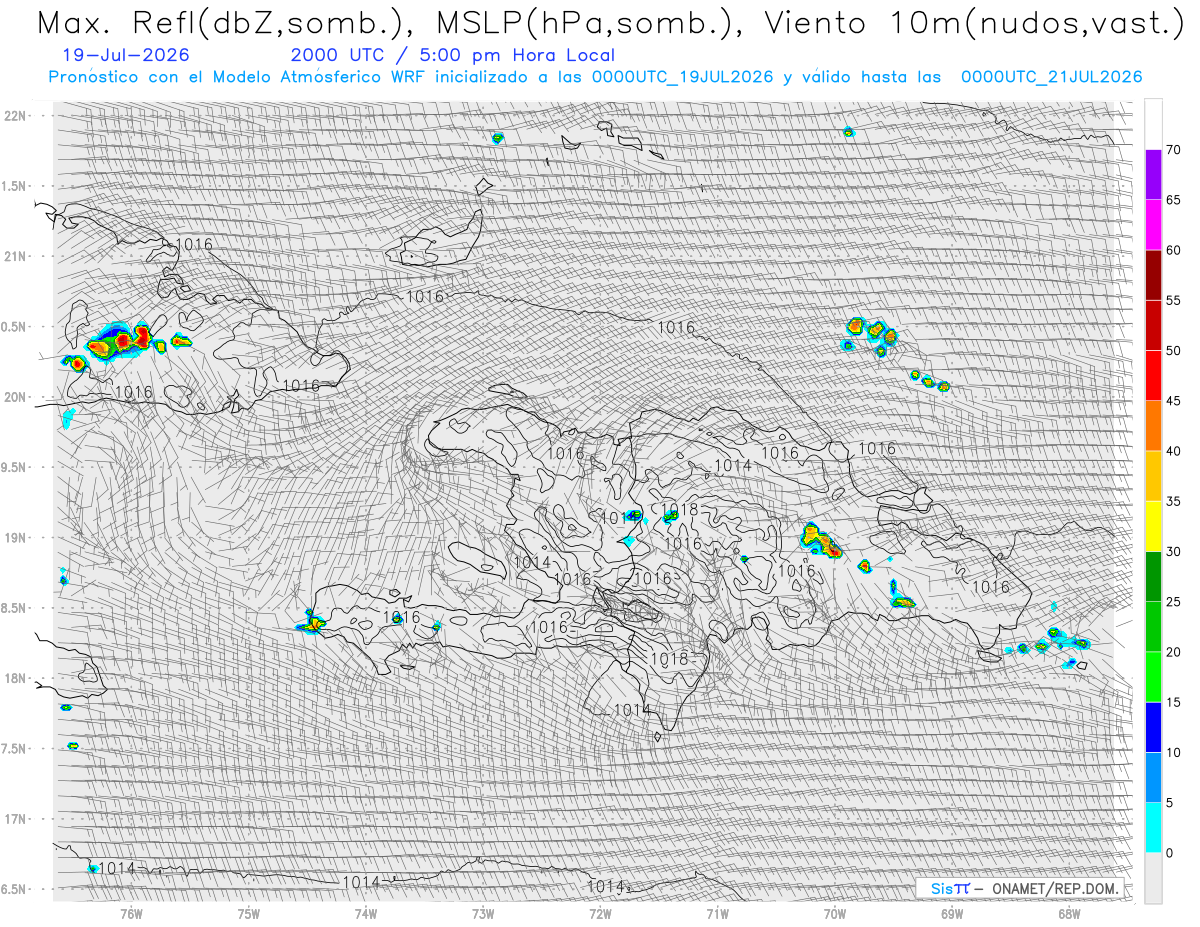Click the latitude axis label '20N'
This screenshot has height=927, width=1200.
pyautogui.click(x=15, y=397)
